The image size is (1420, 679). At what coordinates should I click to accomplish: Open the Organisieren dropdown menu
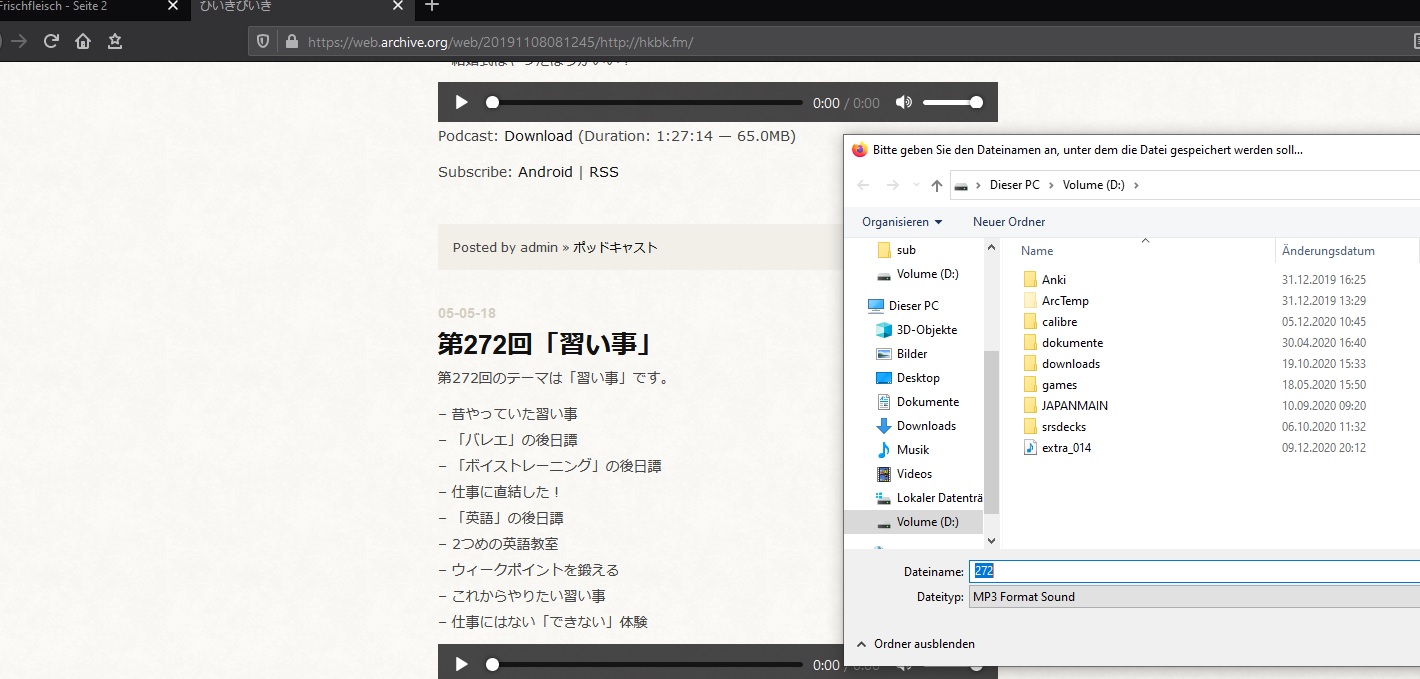[x=901, y=222]
